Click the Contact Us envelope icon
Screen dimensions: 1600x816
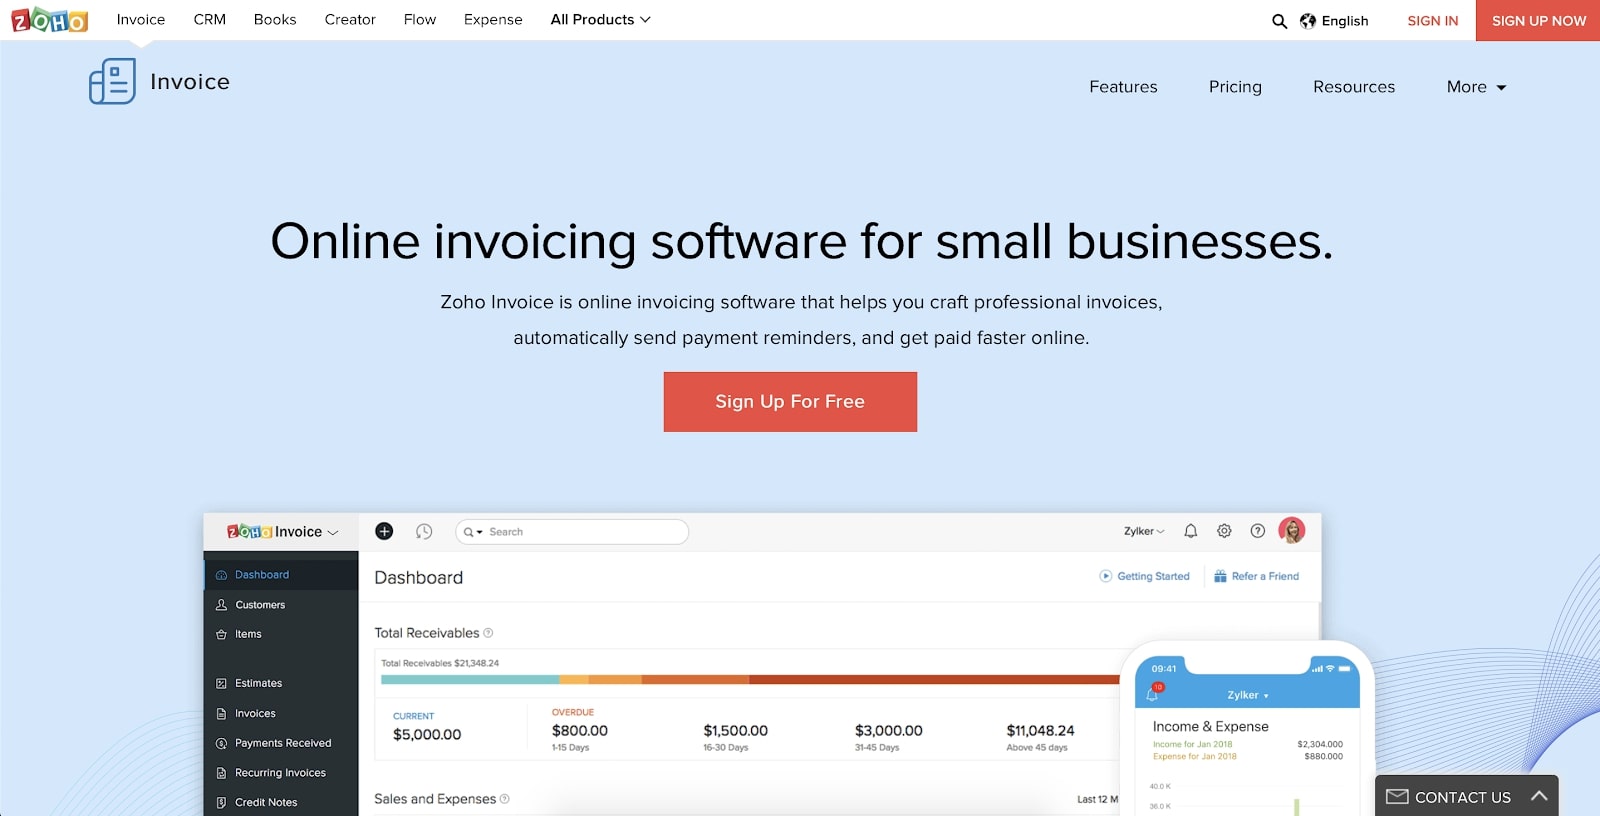[x=1397, y=797]
